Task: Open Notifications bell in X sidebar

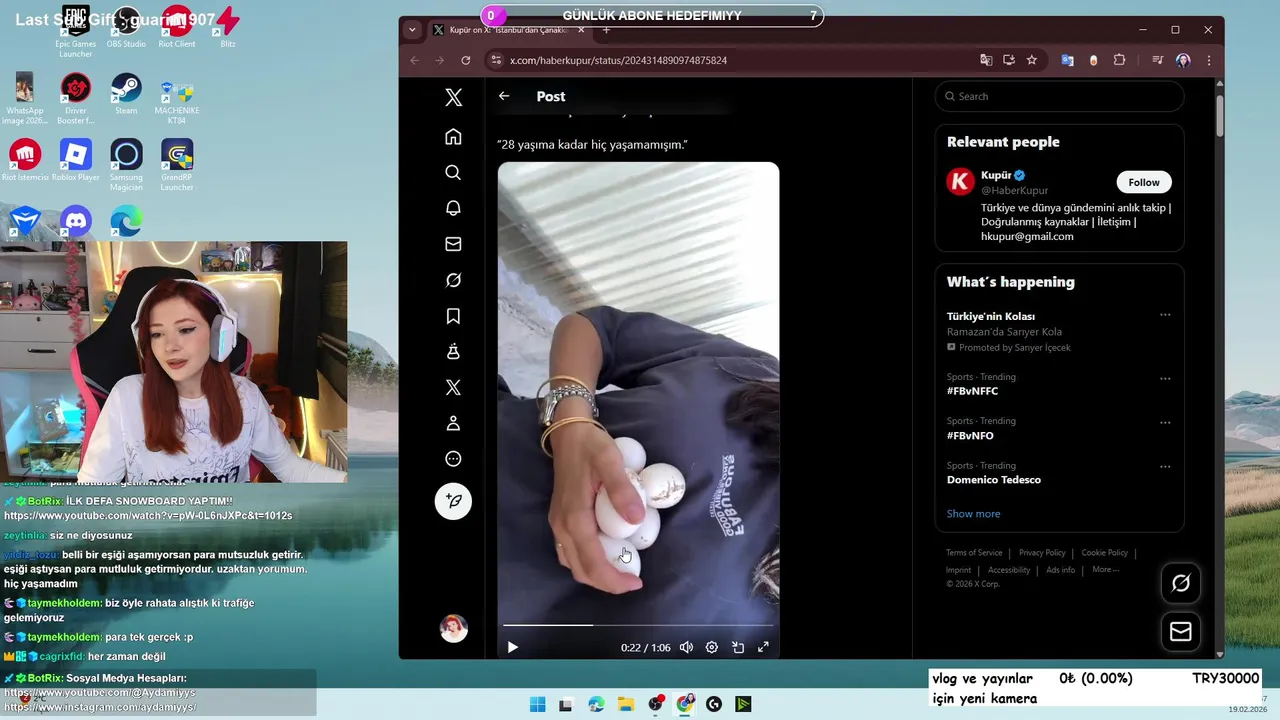Action: (453, 208)
